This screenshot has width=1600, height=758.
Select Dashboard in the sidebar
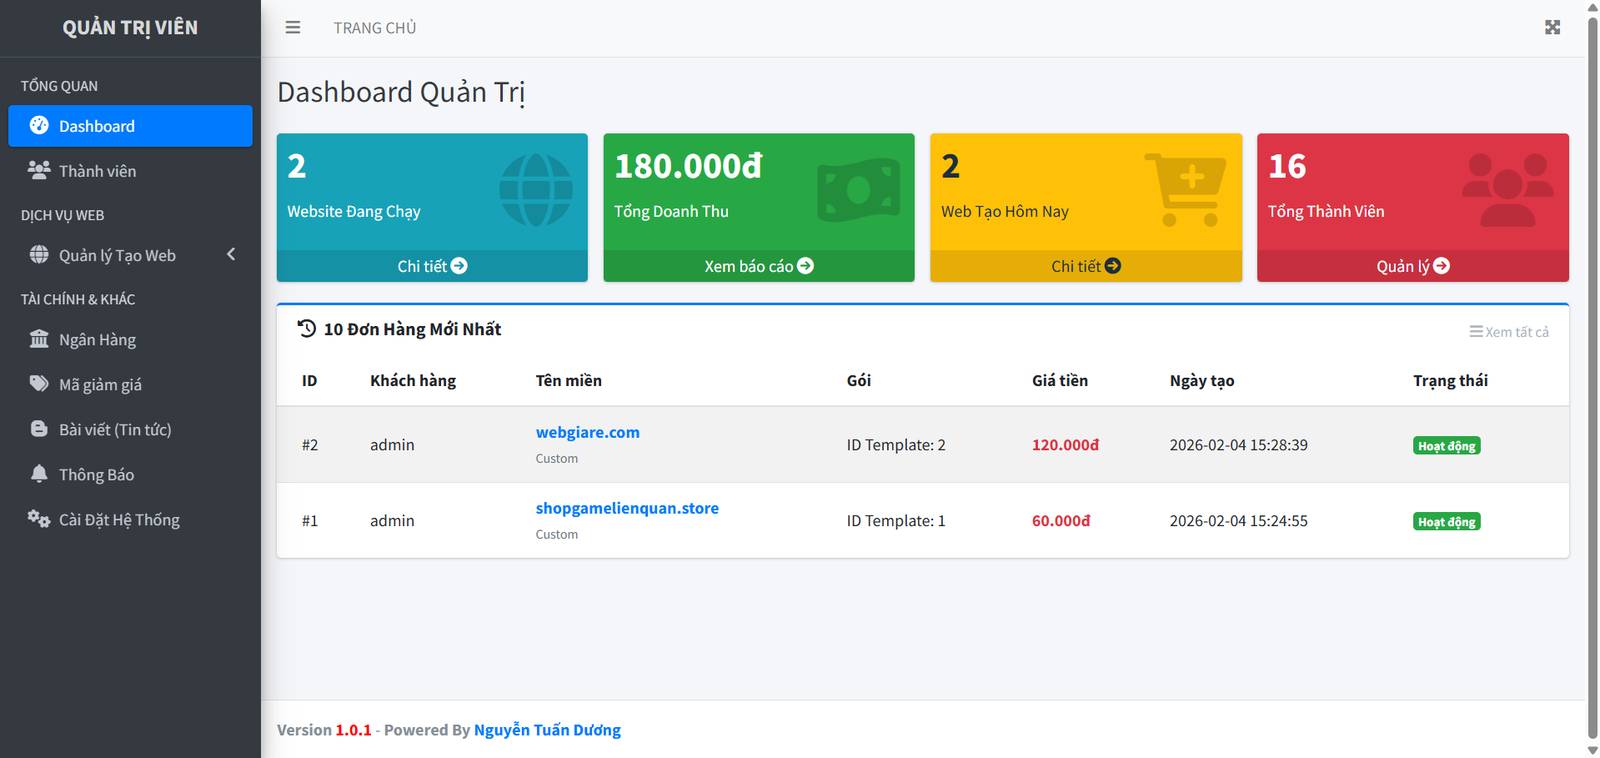point(130,126)
